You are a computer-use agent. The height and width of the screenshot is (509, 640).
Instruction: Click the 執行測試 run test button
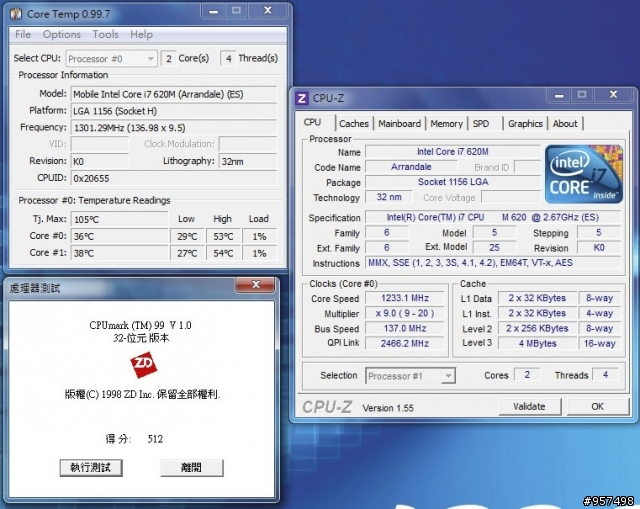pos(91,468)
